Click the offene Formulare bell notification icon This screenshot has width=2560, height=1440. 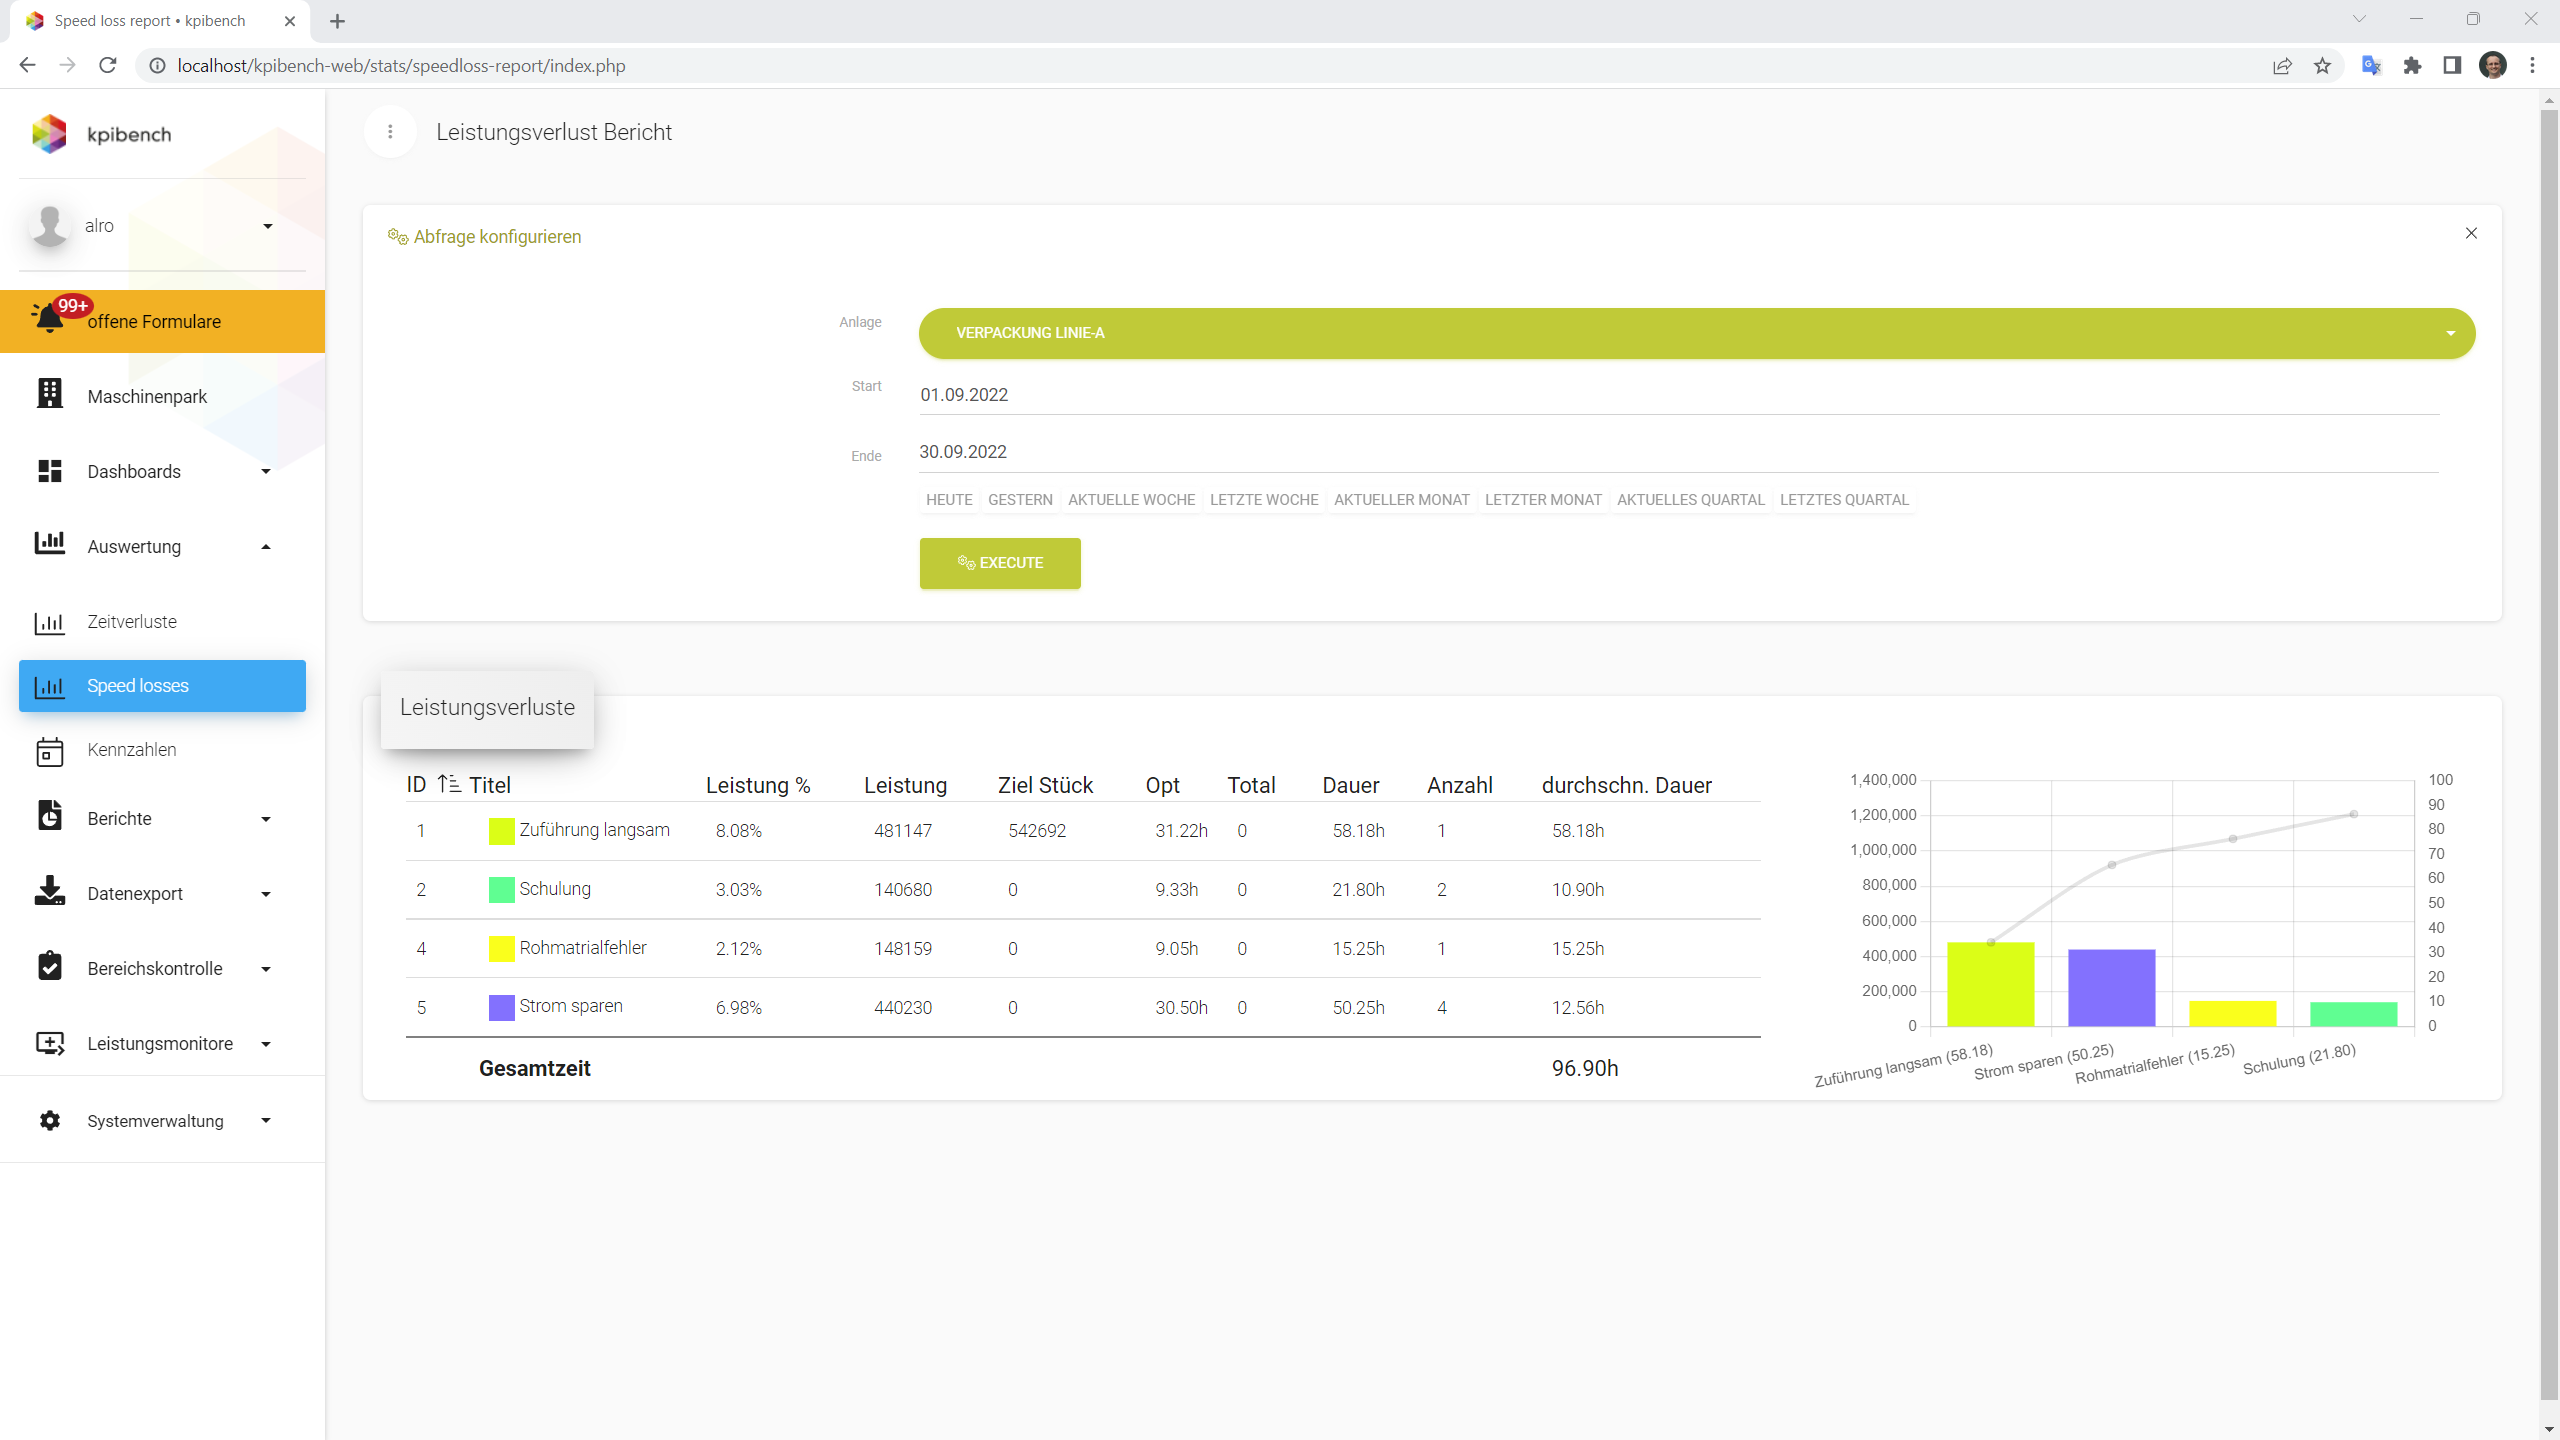48,319
